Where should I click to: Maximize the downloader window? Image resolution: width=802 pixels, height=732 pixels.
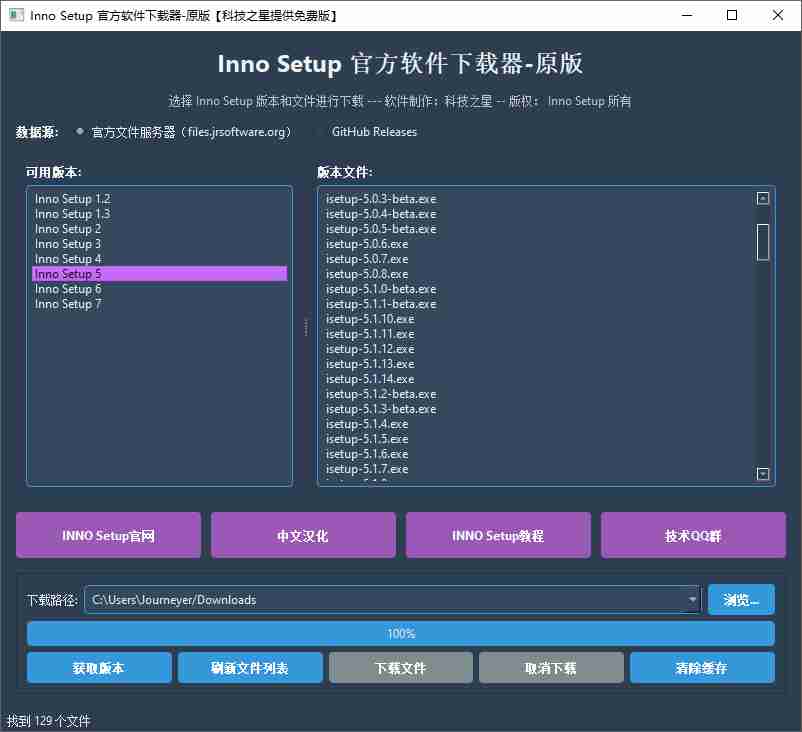coord(732,15)
